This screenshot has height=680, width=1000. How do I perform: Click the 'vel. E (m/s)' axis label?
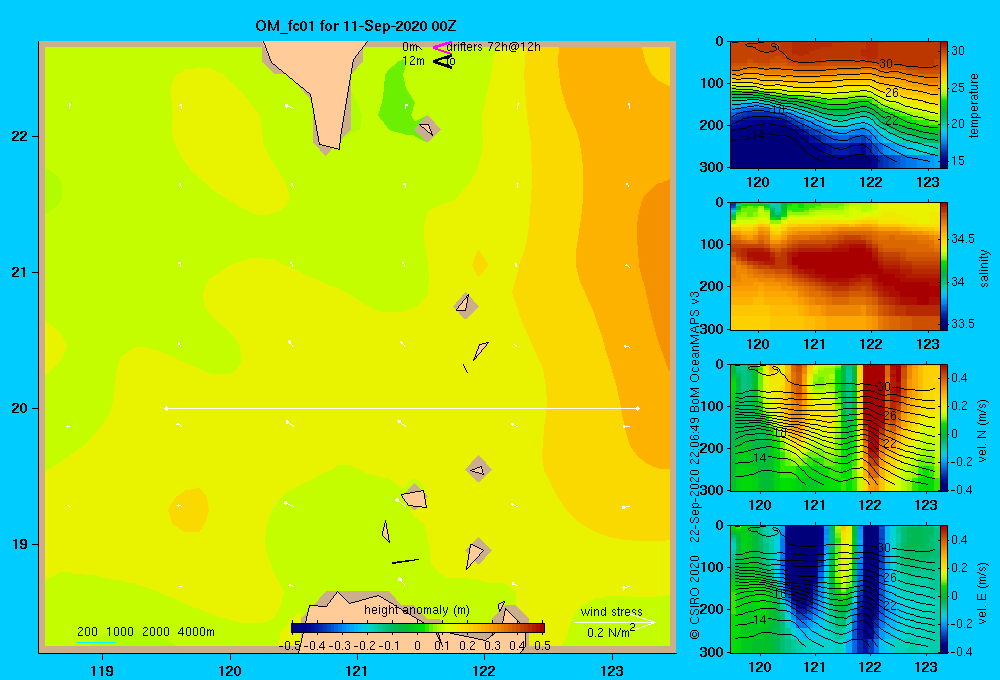(x=983, y=593)
